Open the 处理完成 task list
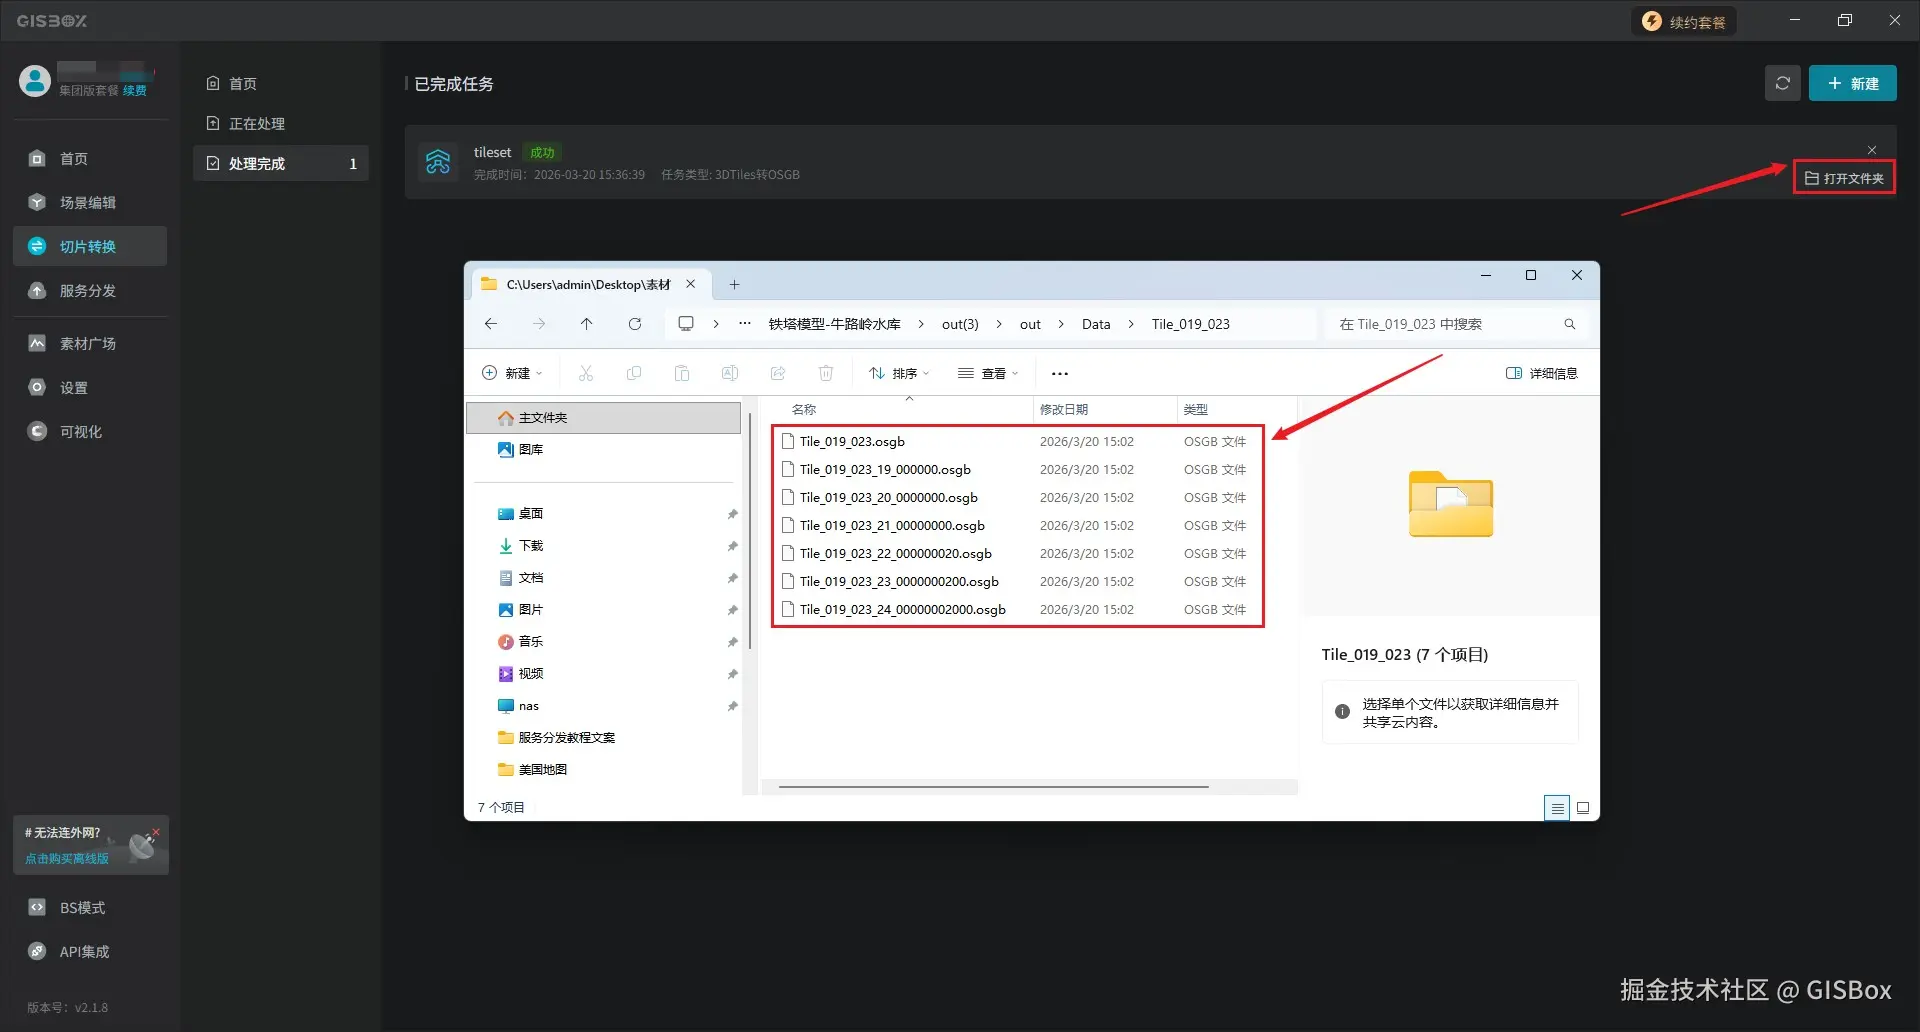 pos(280,164)
